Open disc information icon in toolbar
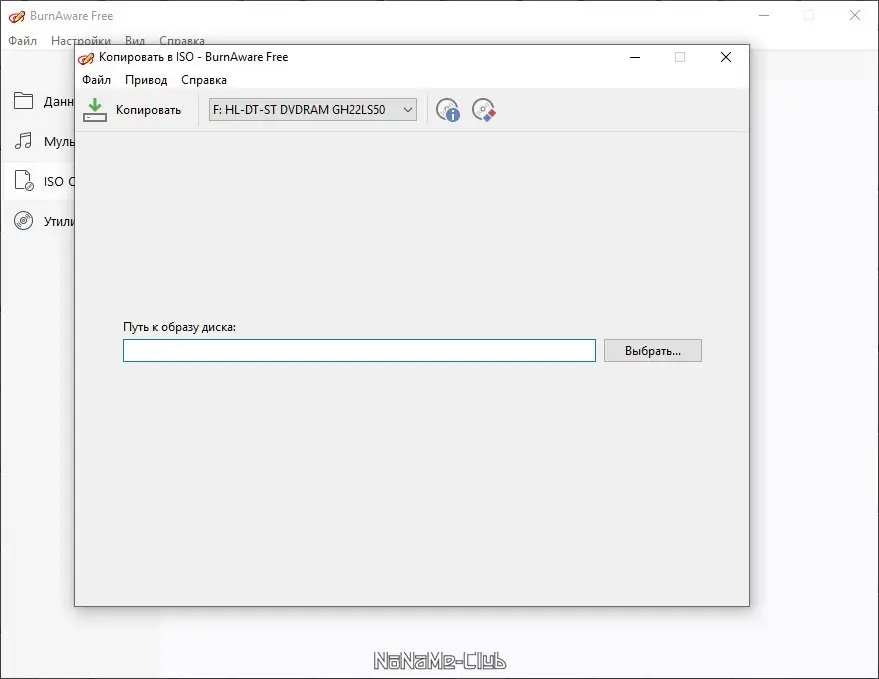This screenshot has height=679, width=879. click(448, 110)
